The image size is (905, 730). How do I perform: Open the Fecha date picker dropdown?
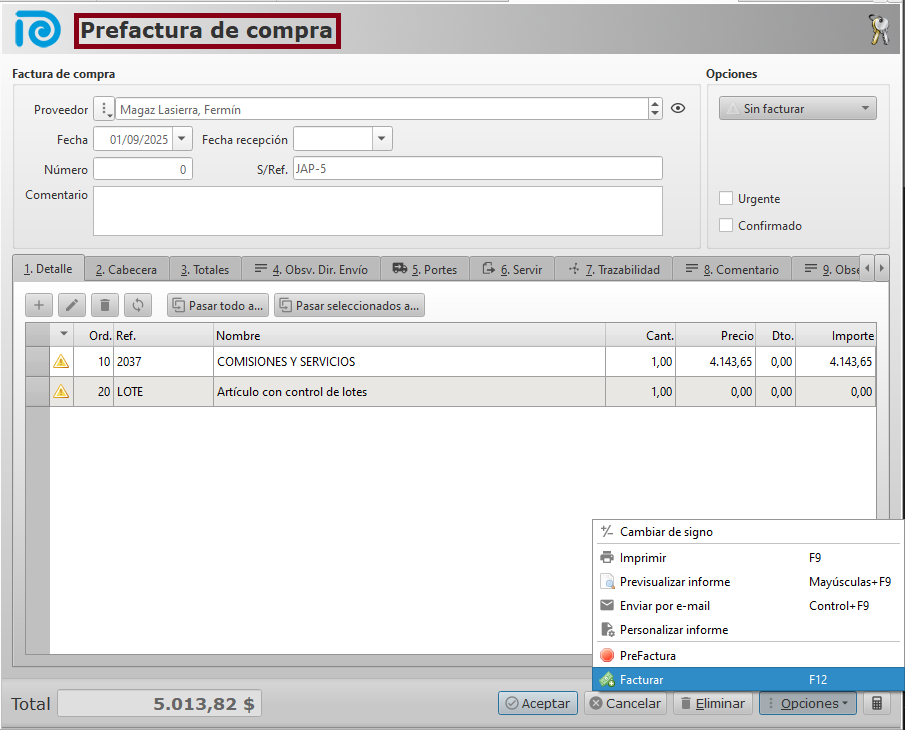182,140
